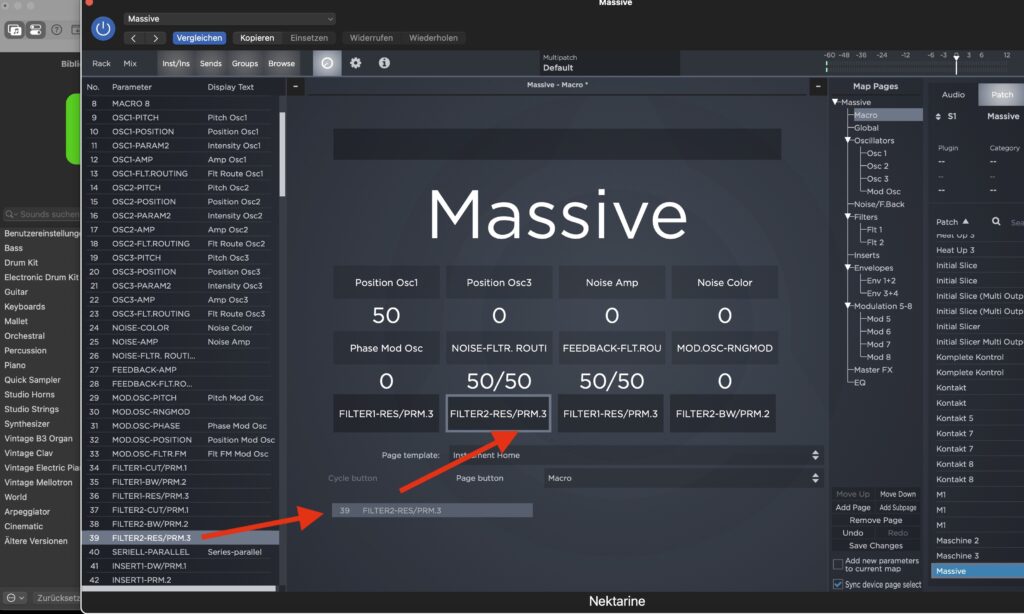
Task: Open the Massive preset dropdown at top
Action: tap(230, 19)
